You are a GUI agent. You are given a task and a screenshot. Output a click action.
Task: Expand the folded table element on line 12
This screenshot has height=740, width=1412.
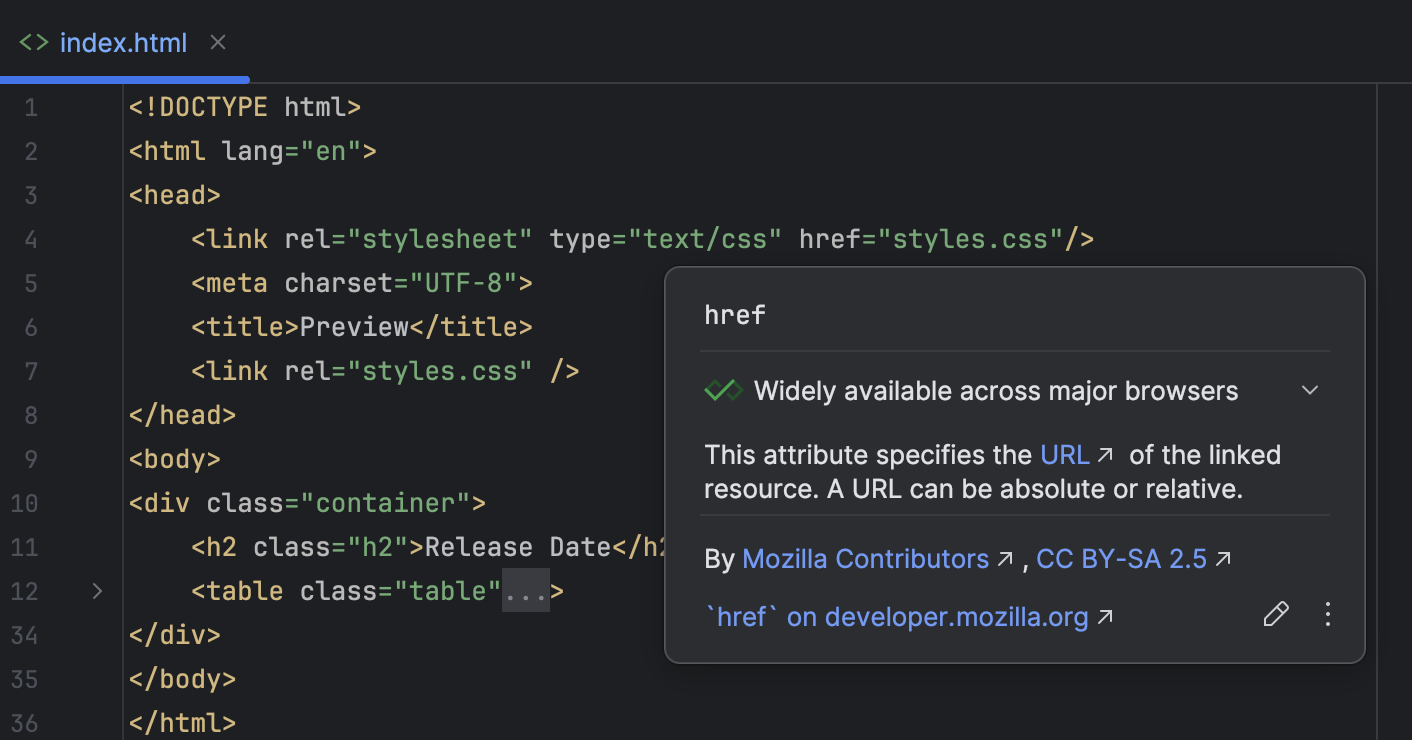[97, 591]
